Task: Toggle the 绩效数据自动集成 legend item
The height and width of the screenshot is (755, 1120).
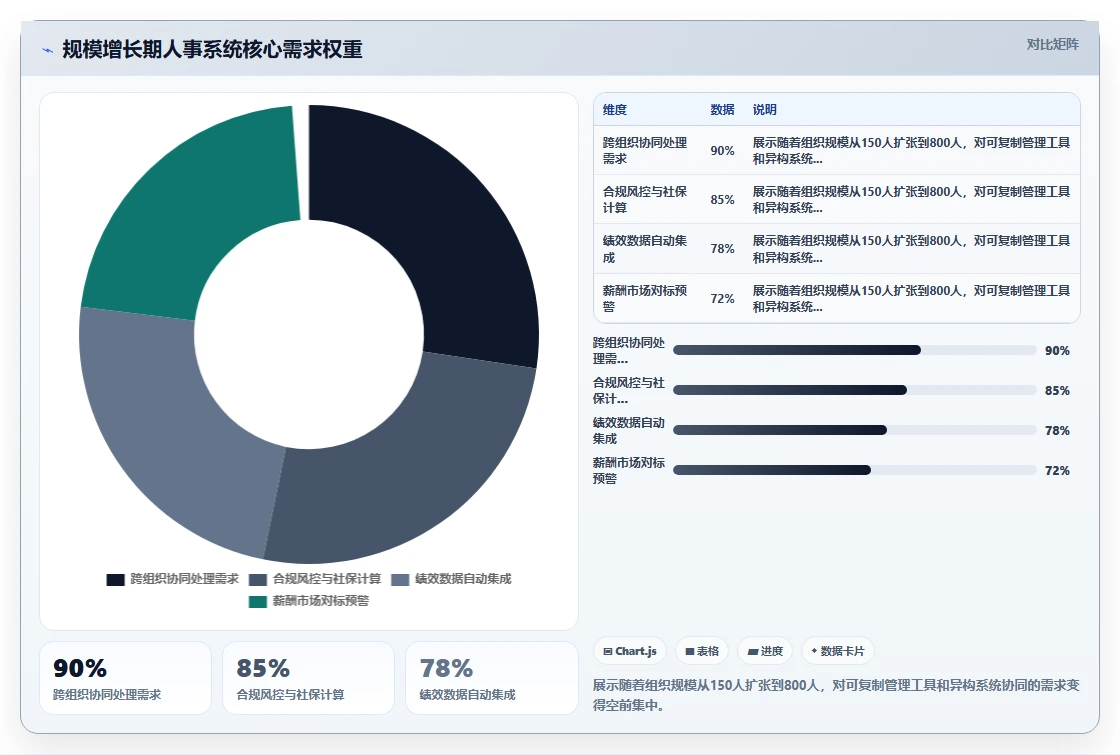Action: [451, 579]
